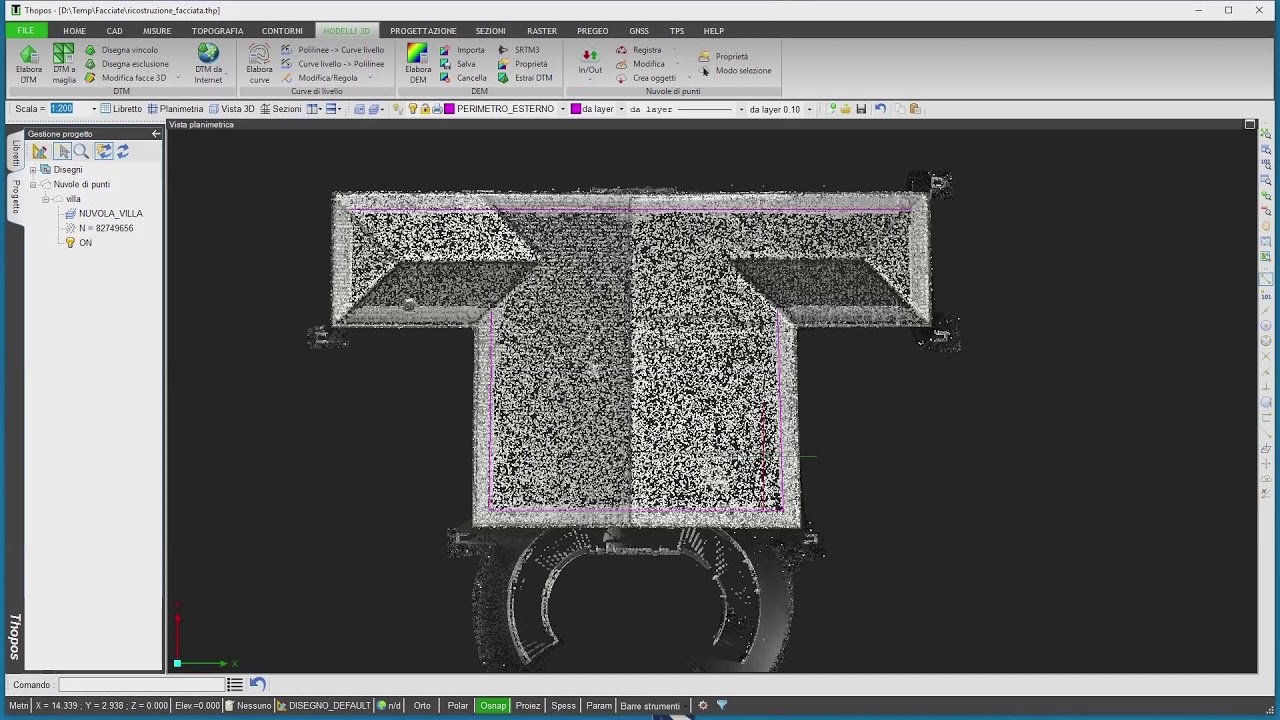Click Polilinee -> Curve livello
The image size is (1280, 720).
click(332, 50)
